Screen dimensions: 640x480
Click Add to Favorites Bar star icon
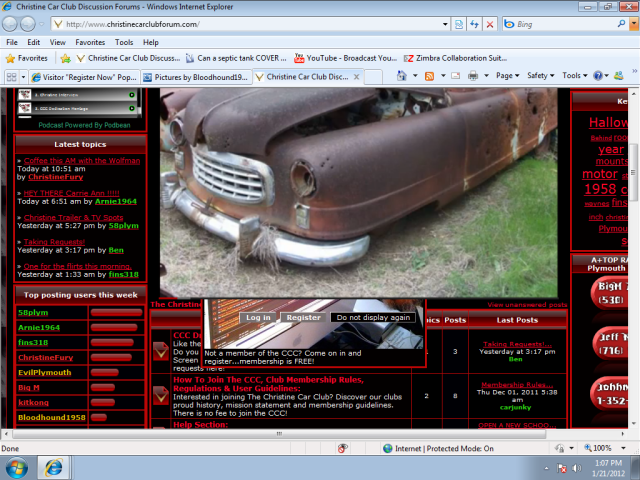(65, 58)
